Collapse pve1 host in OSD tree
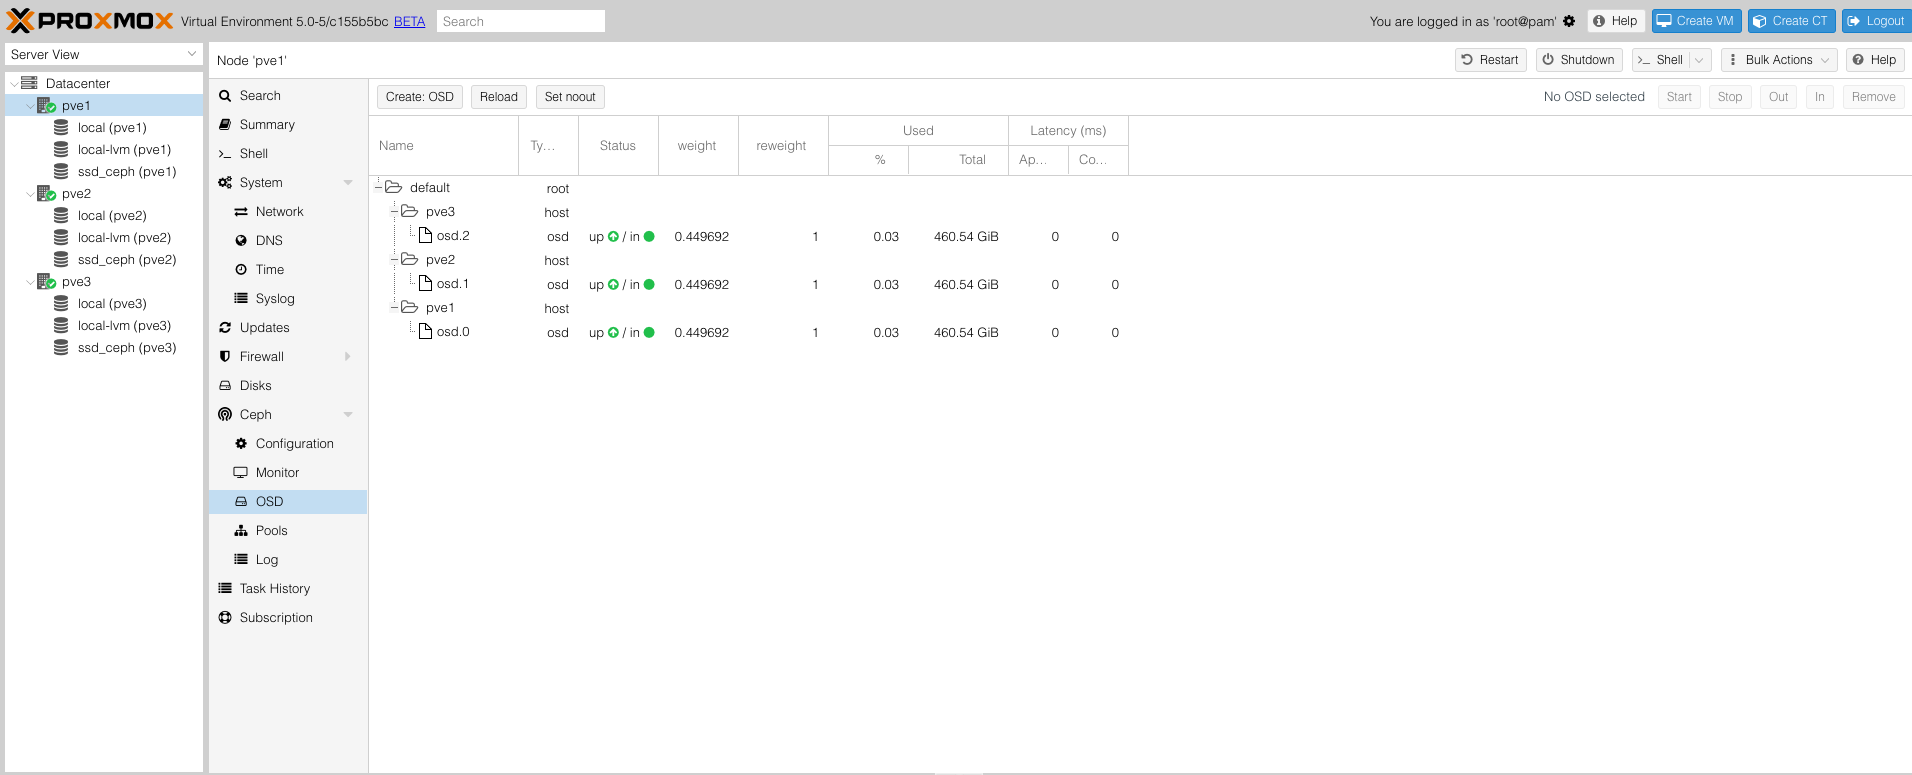 click(395, 307)
